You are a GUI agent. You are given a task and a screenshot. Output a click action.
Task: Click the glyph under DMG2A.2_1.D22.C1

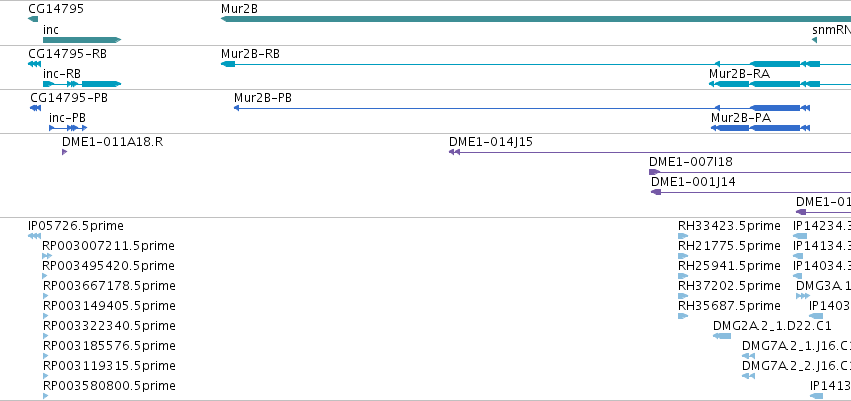click(722, 336)
